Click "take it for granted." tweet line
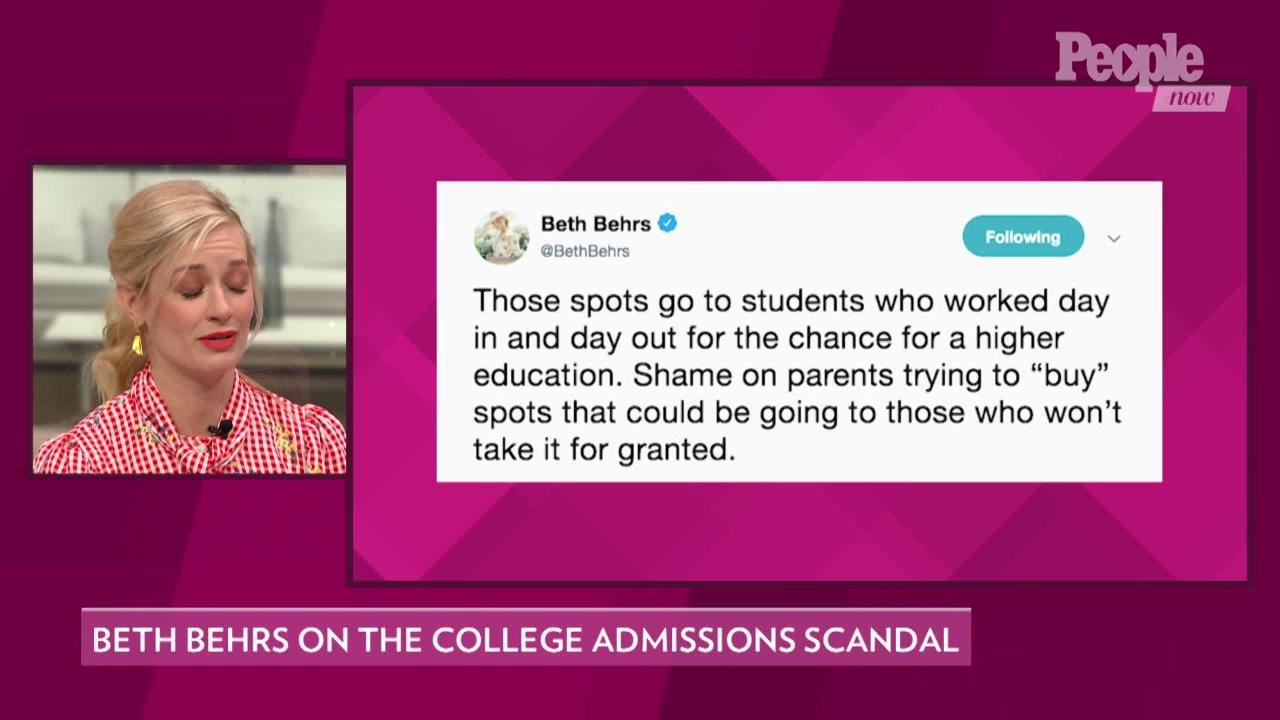Viewport: 1280px width, 720px height. coord(603,449)
